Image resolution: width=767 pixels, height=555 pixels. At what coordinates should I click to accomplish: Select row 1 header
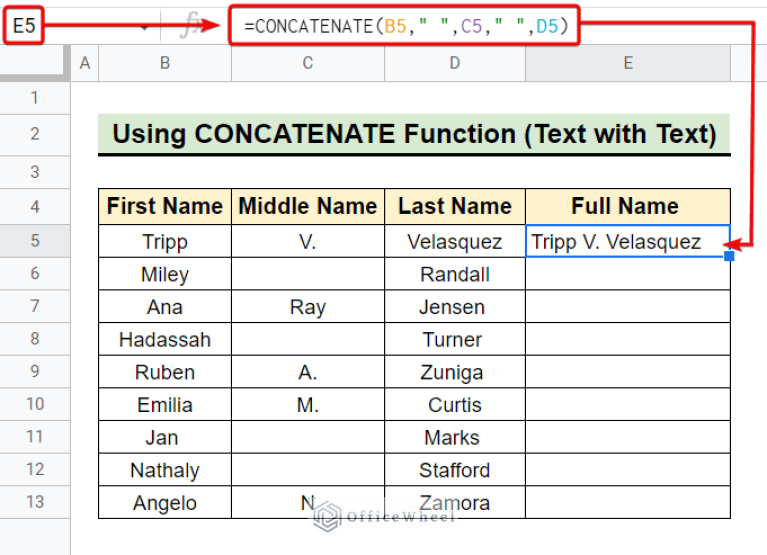click(35, 98)
